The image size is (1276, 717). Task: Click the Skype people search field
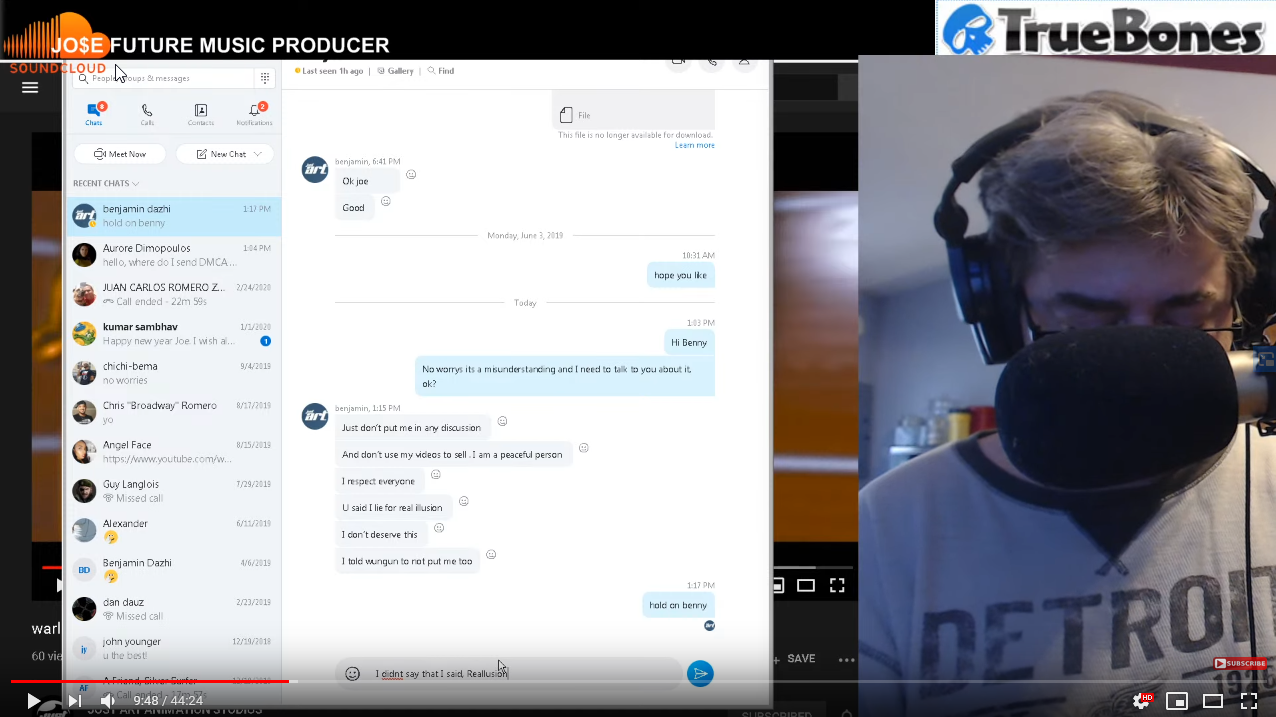(x=164, y=78)
